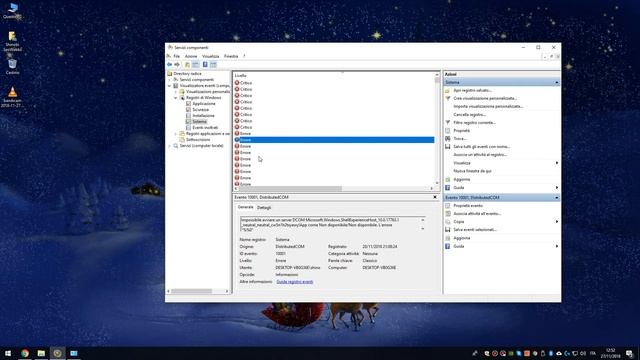The height and width of the screenshot is (360, 640).
Task: Open the Finestra menu
Action: point(231,56)
